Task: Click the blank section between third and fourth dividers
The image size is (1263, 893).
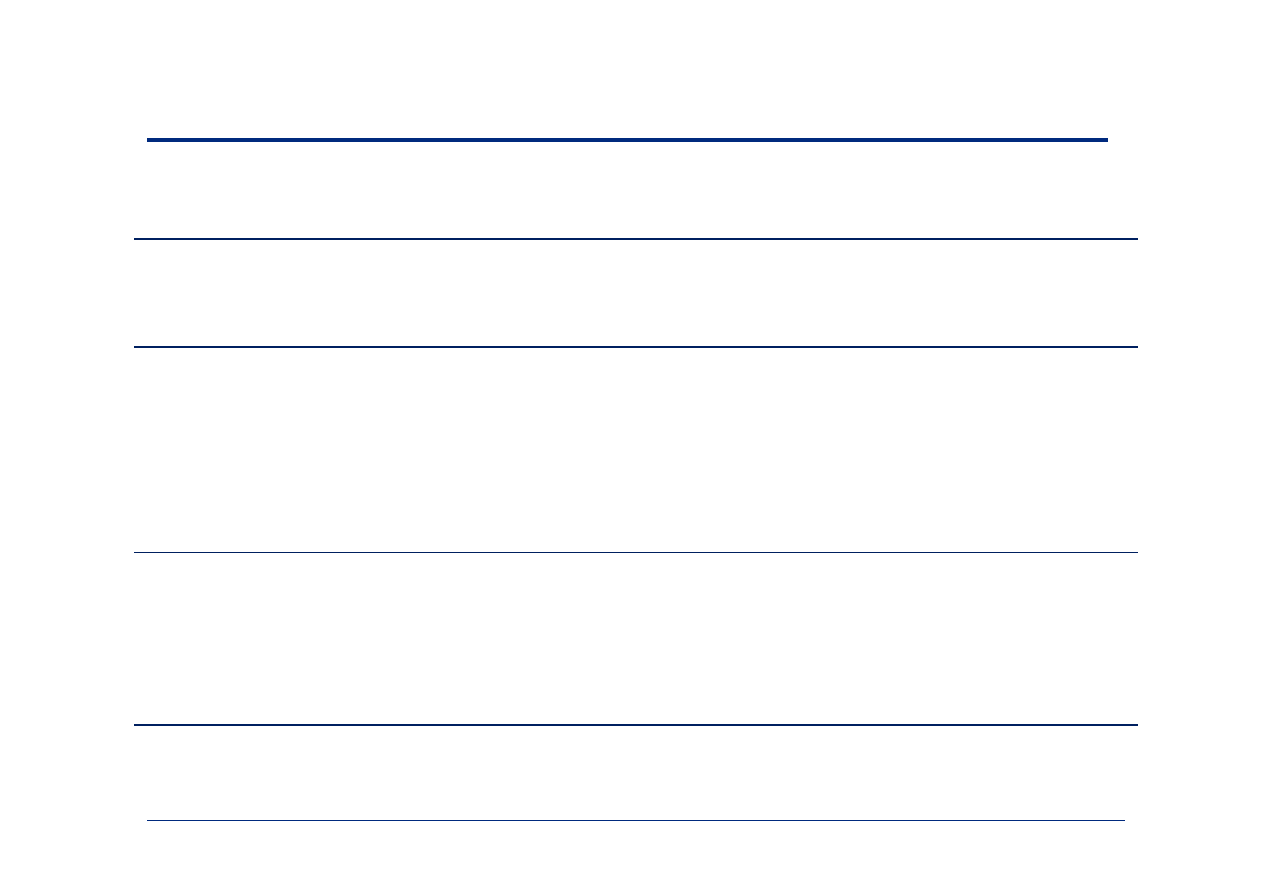Action: 636,638
